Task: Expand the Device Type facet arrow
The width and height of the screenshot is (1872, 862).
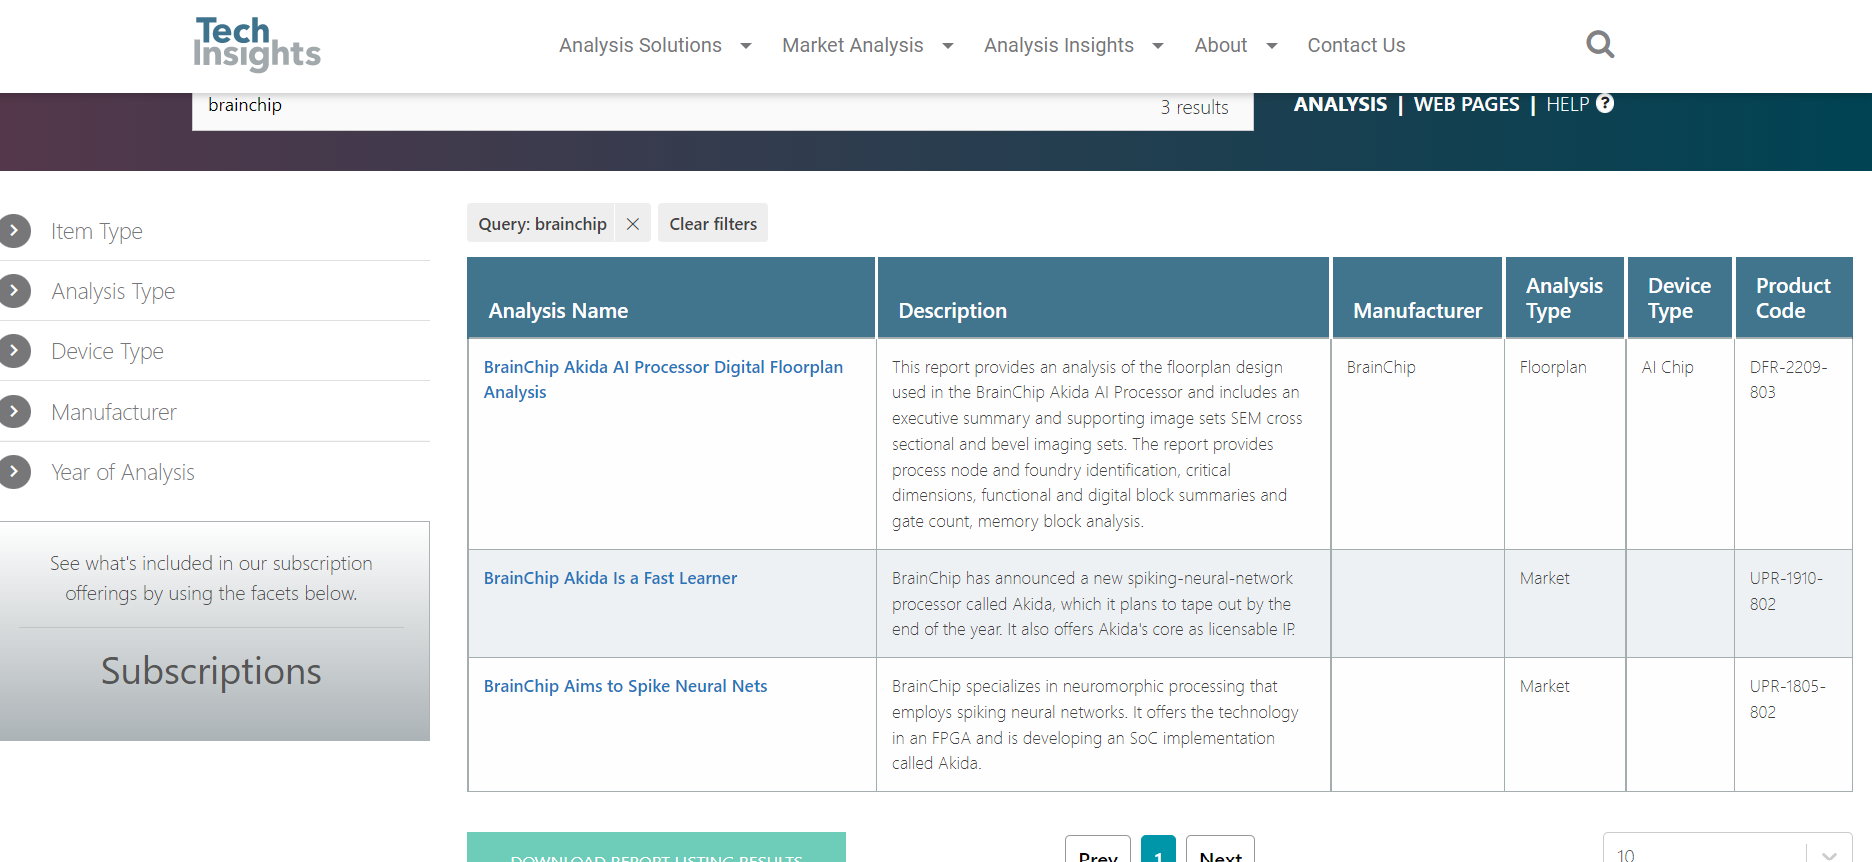Action: [x=14, y=350]
